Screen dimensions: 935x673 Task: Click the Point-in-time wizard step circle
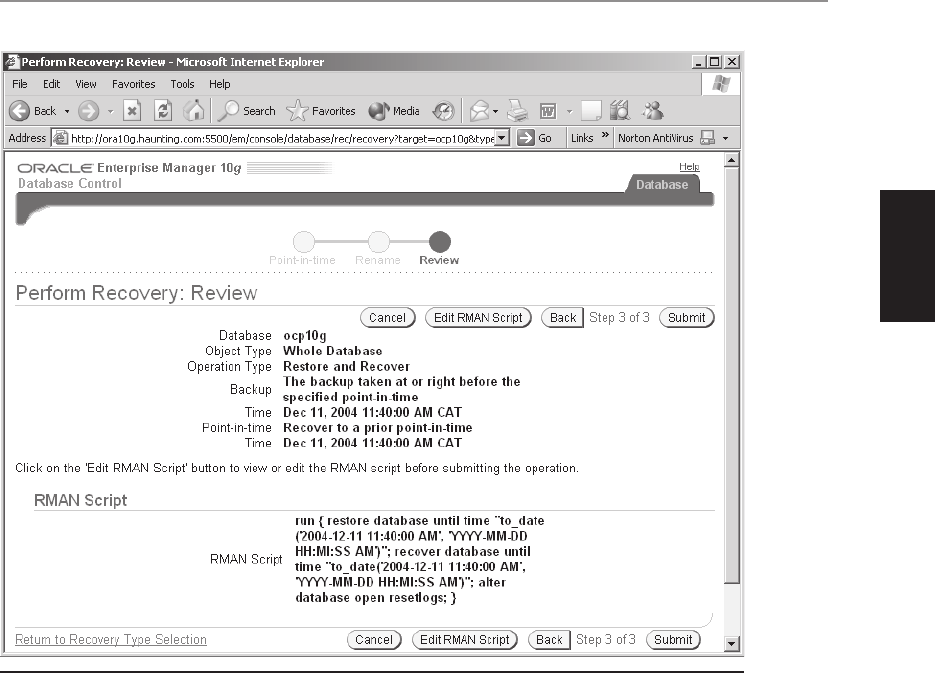click(304, 242)
